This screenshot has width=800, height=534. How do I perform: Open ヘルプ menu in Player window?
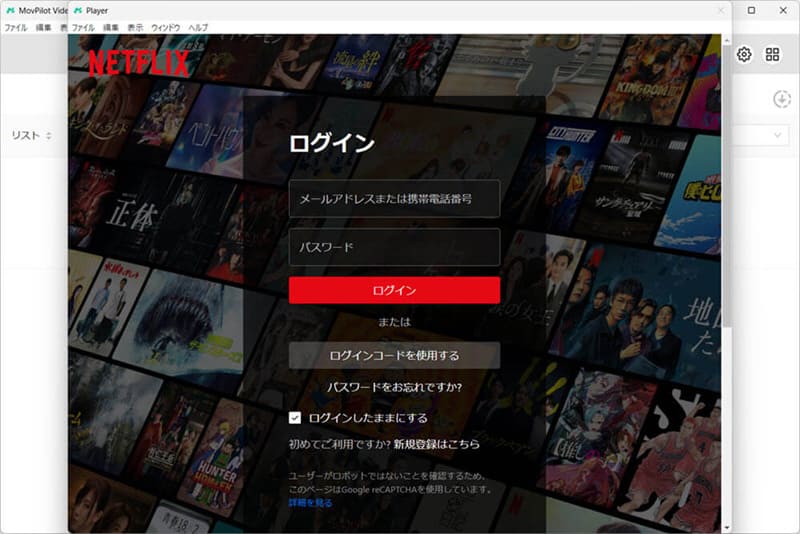click(198, 28)
